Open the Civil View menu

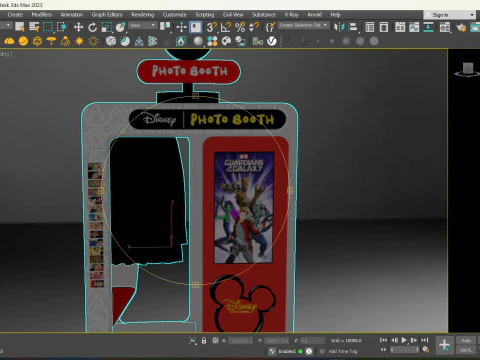[x=233, y=15]
